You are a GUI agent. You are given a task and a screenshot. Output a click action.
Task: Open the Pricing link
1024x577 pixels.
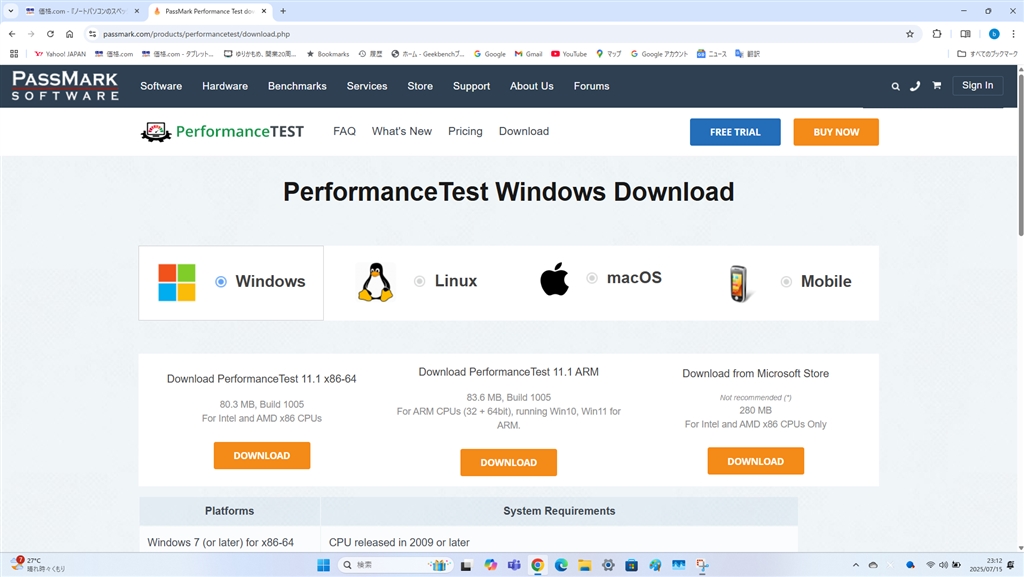465,131
